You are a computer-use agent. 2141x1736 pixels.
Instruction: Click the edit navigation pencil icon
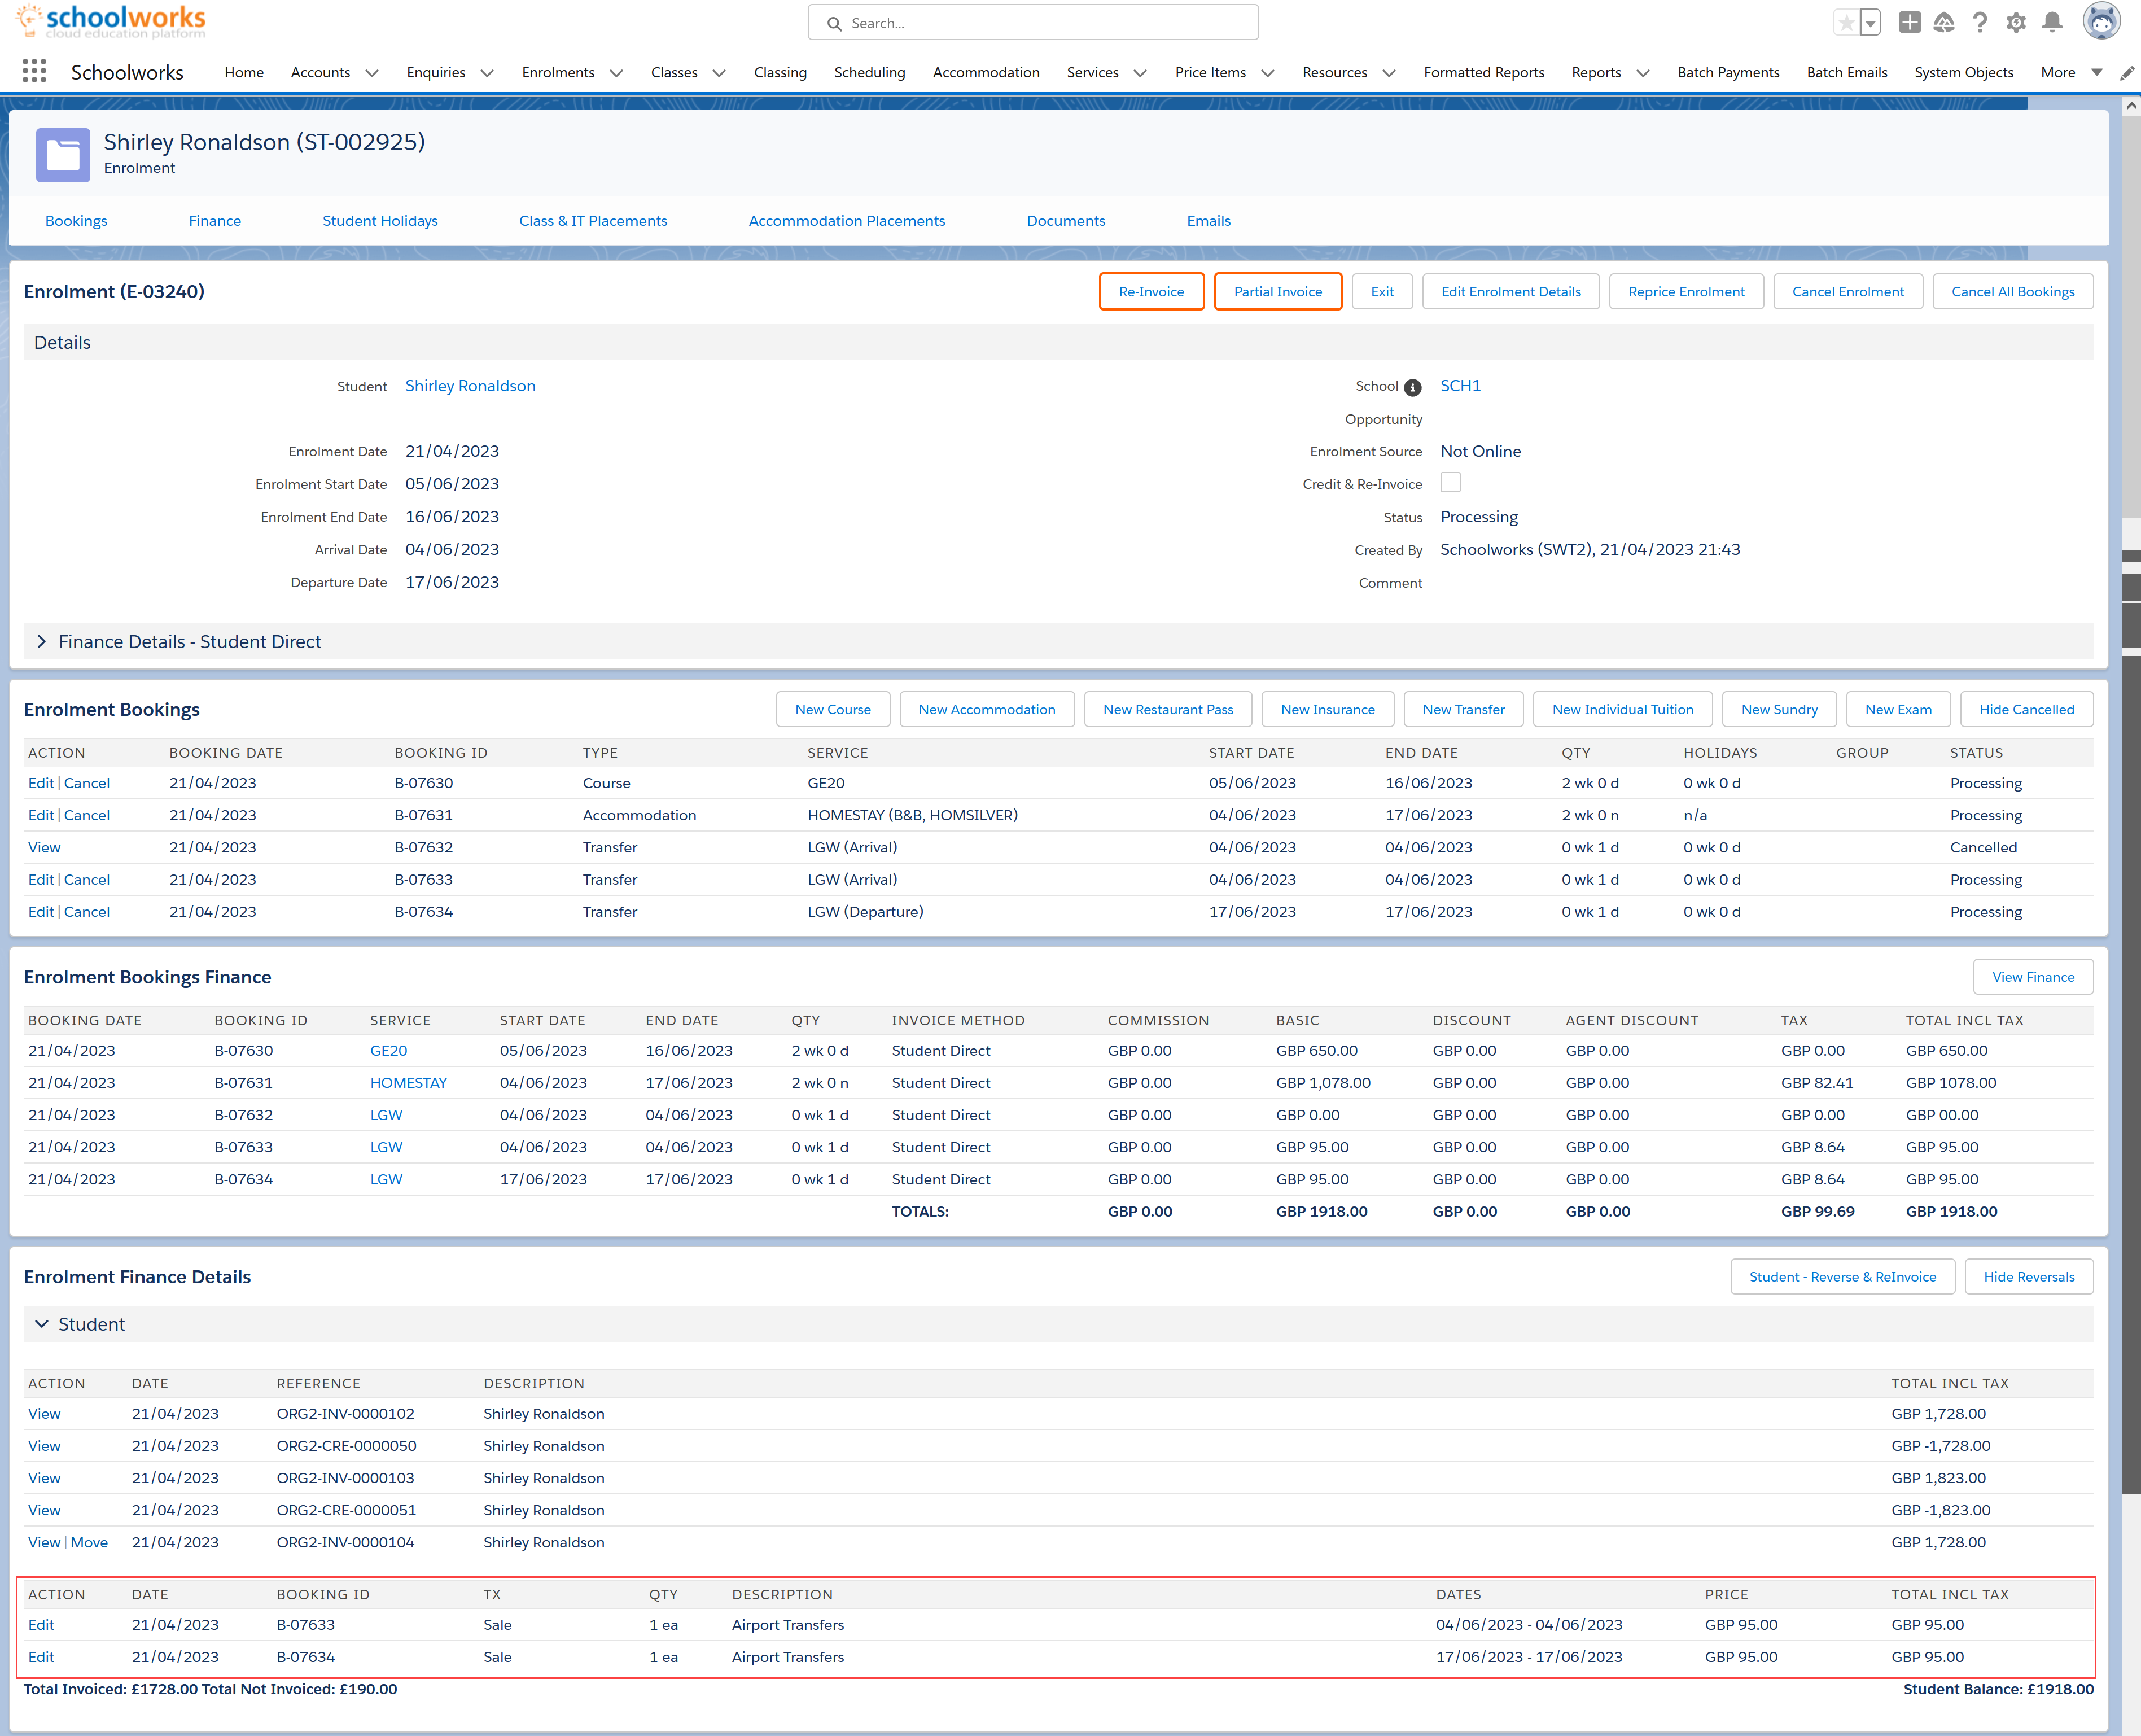point(2127,72)
